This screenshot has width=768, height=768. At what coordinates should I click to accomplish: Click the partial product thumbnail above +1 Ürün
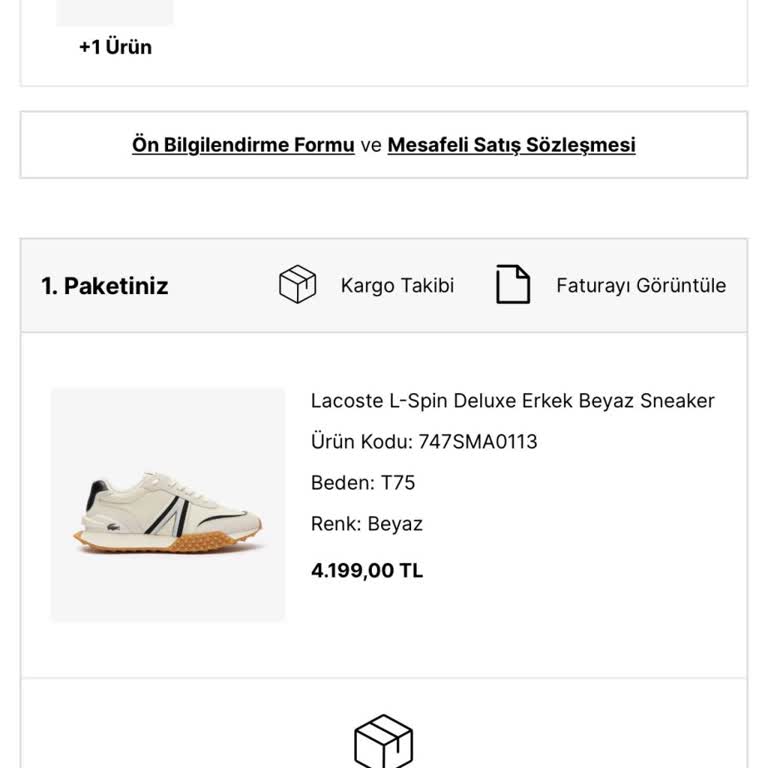(115, 12)
